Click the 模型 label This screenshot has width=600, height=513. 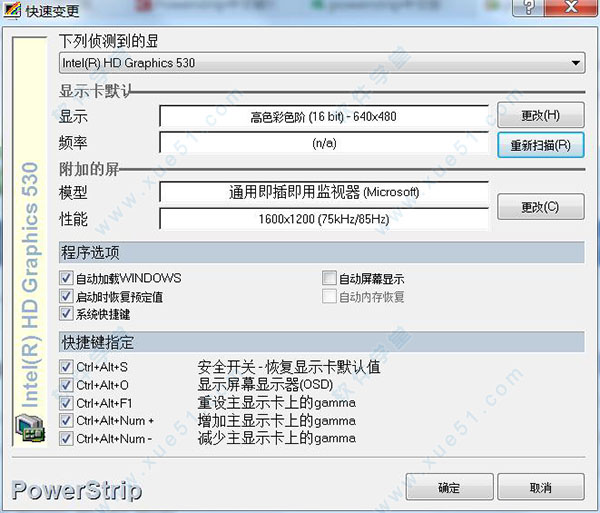point(73,192)
